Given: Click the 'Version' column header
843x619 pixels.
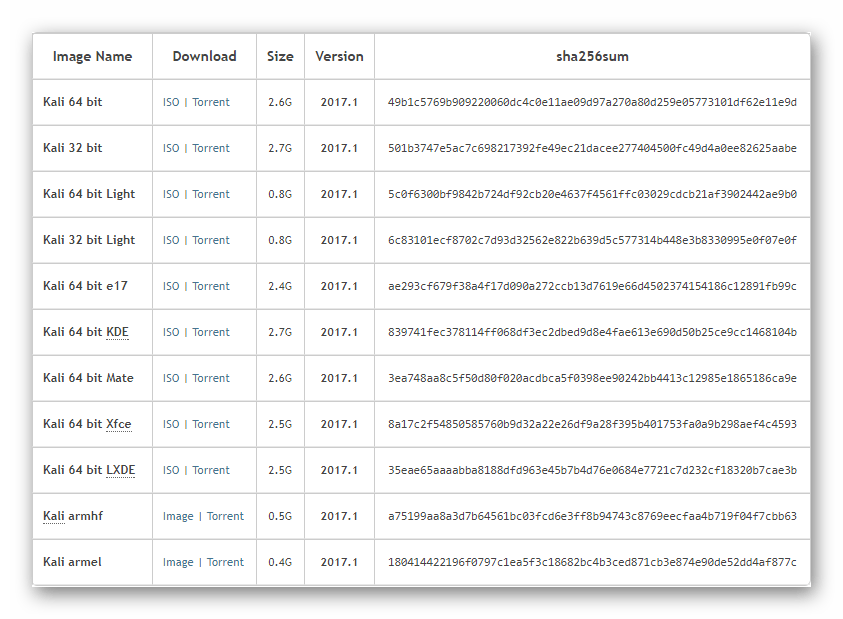Looking at the screenshot, I should 339,56.
